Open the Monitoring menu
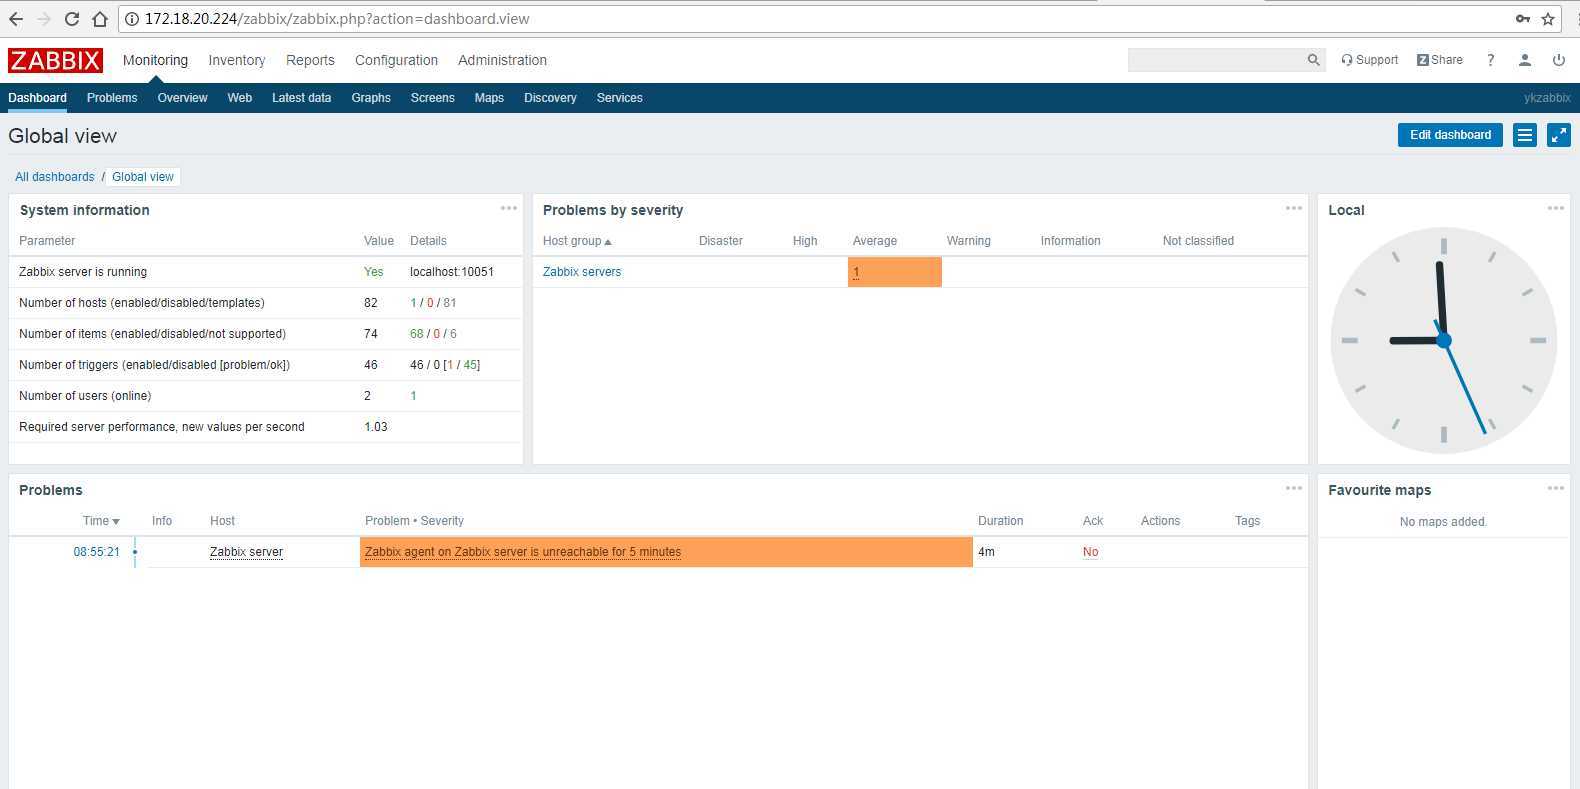 (155, 60)
